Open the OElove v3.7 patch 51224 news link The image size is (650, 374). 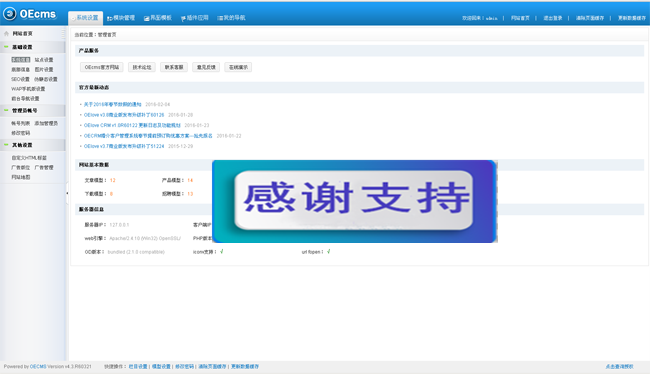pos(124,146)
